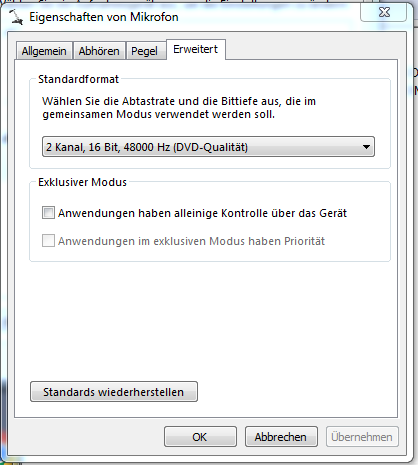Switch to the Allgemein tab
The image size is (418, 465).
44,51
